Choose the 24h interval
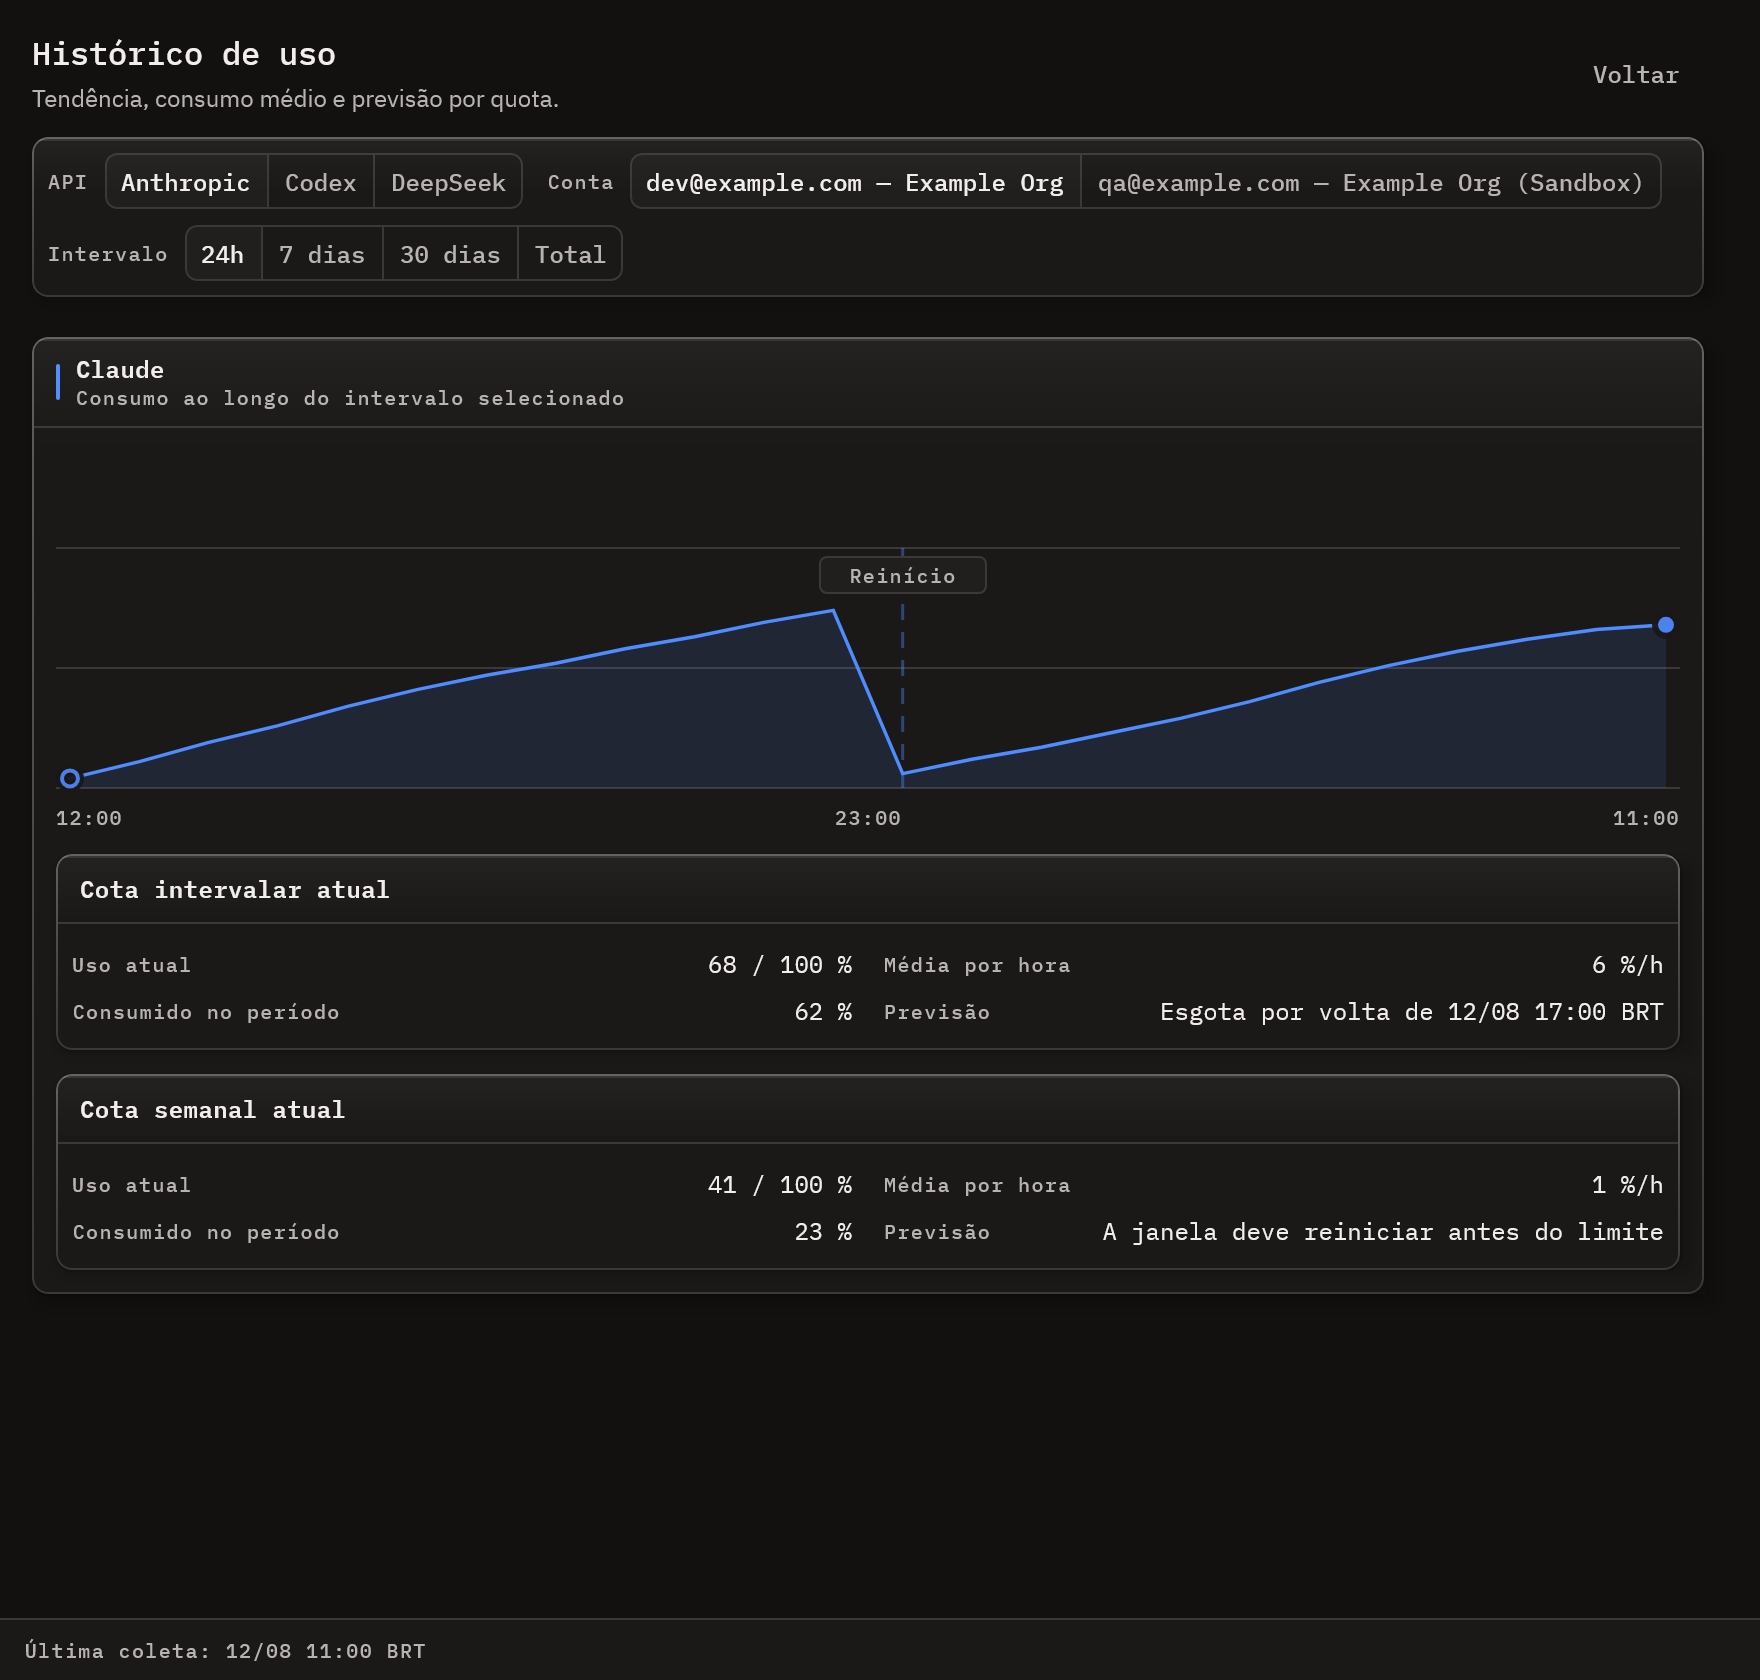 coord(223,254)
